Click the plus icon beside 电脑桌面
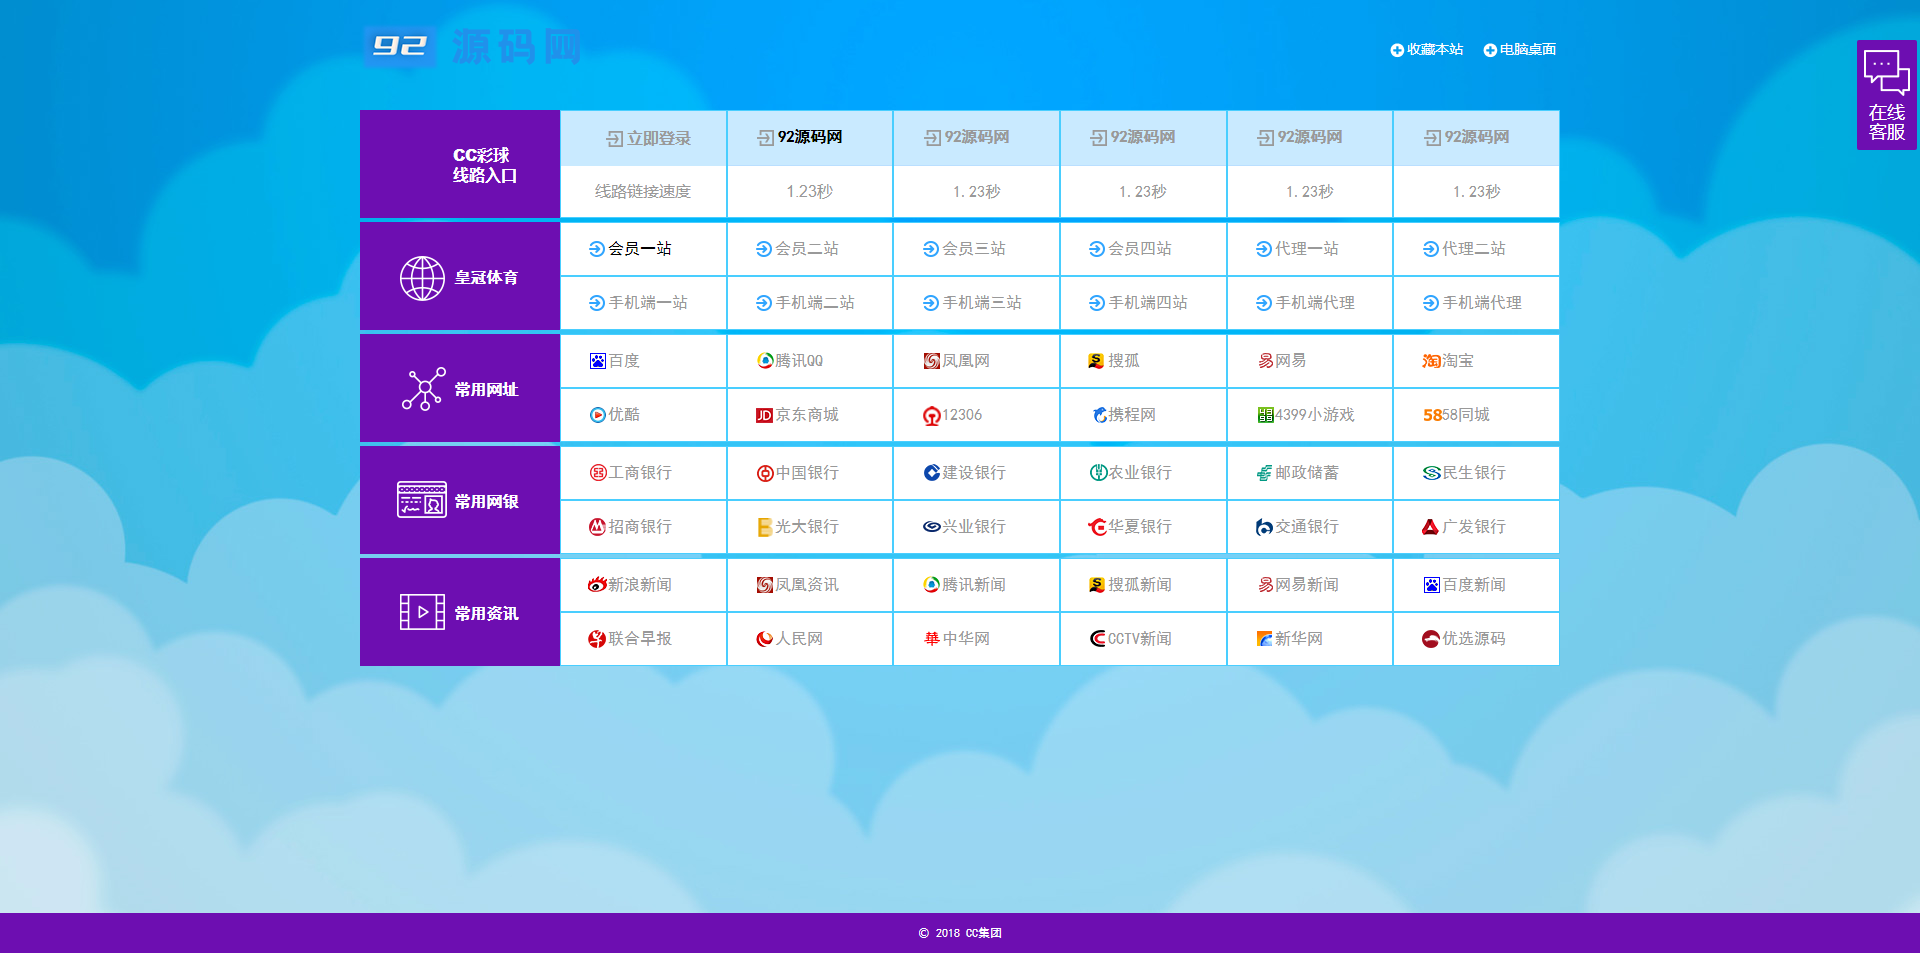 click(1490, 50)
